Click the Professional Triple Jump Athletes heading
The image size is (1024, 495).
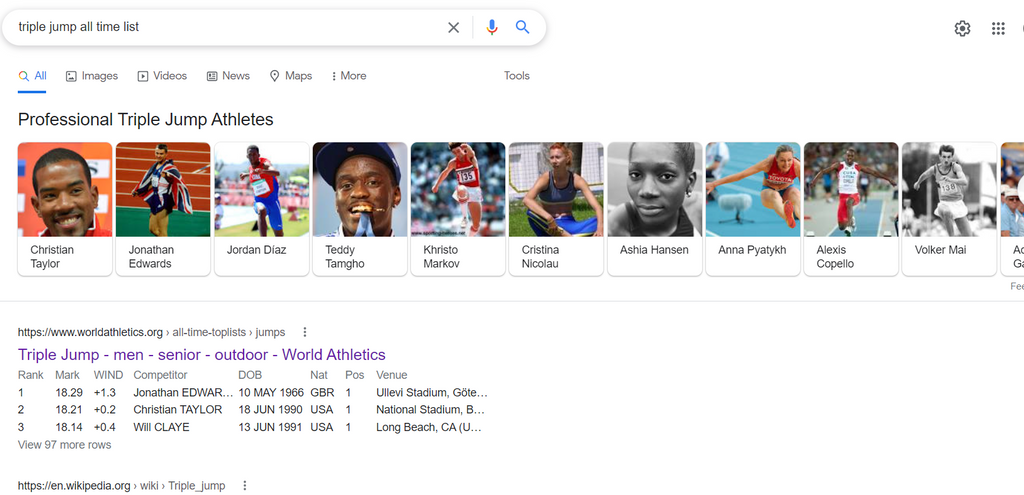146,120
